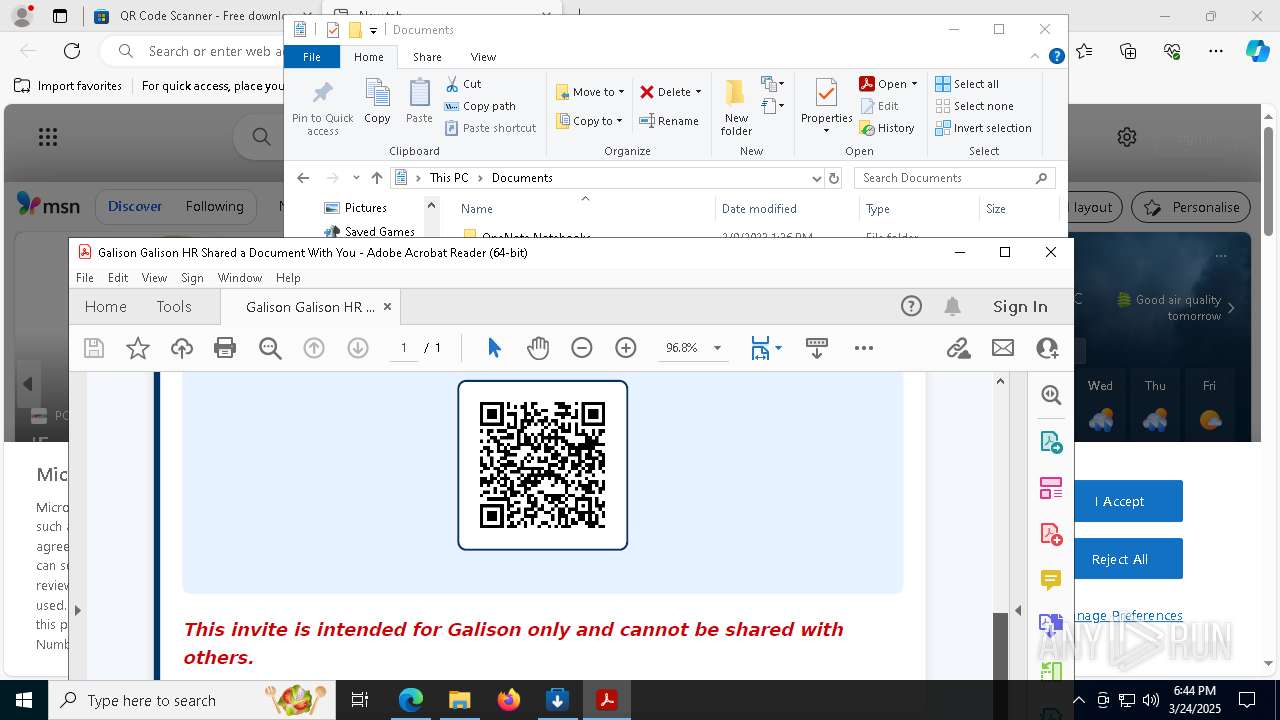Go to previous page arrow
This screenshot has height=720, width=1280.
(314, 348)
